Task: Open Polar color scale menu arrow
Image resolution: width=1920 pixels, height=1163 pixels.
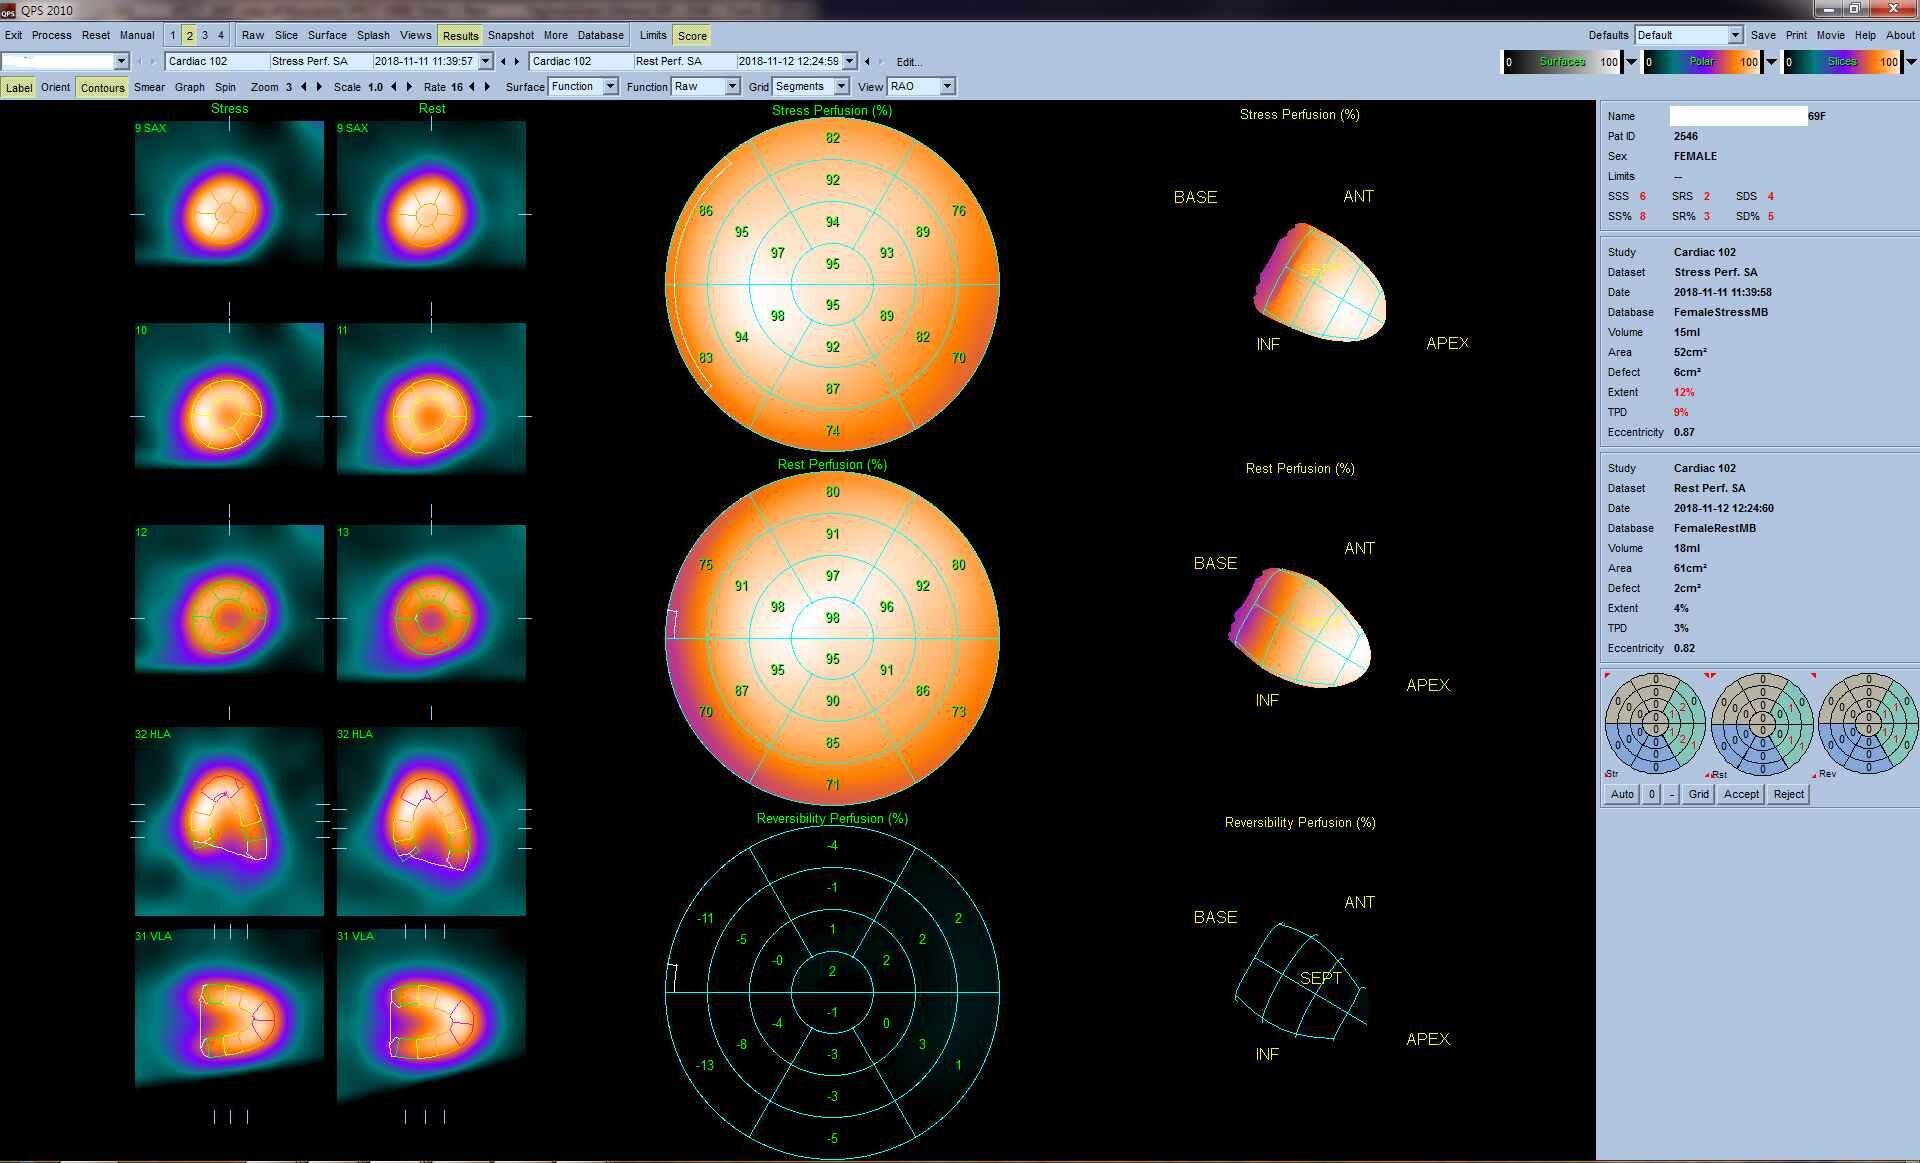Action: [x=1772, y=62]
